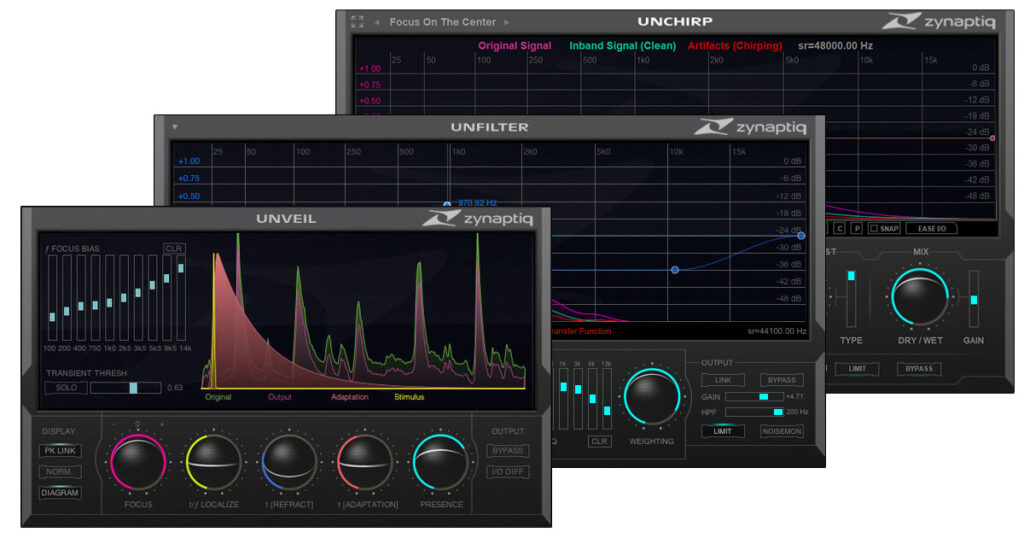Click the 100 focus bias slider in Unveil
This screenshot has width=1024, height=538.
[52, 298]
